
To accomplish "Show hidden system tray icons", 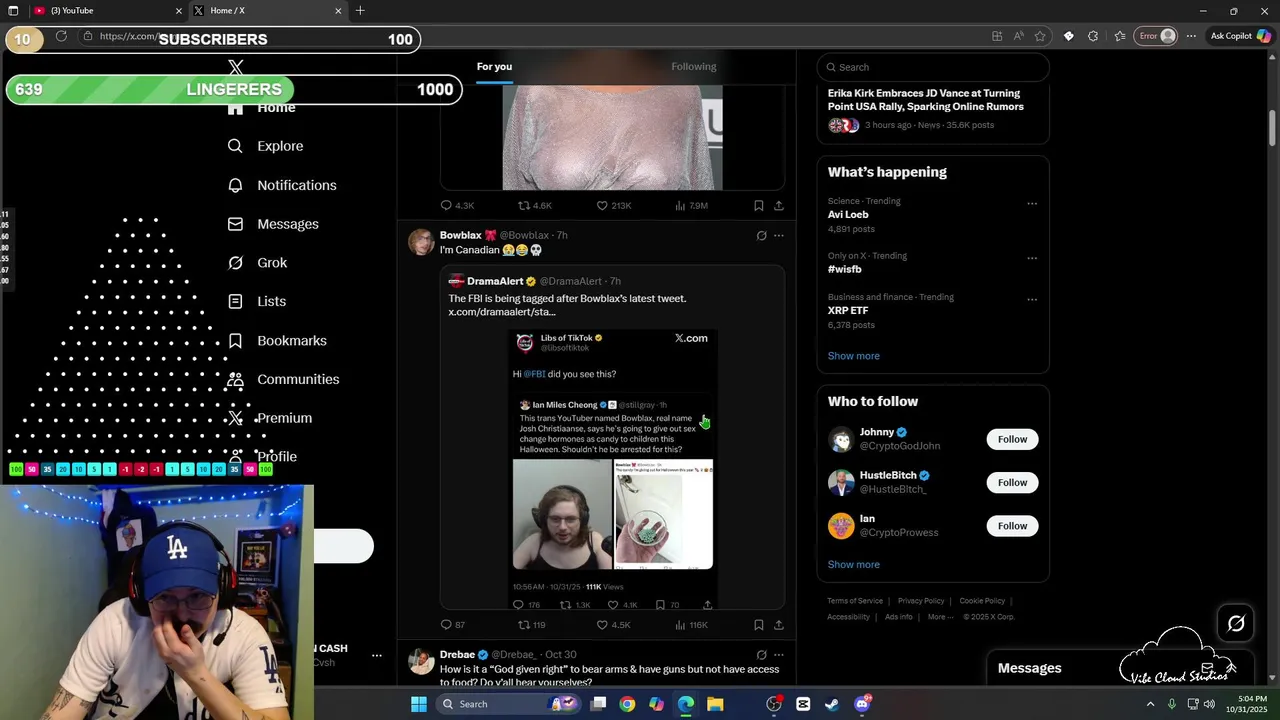I will 1149,704.
